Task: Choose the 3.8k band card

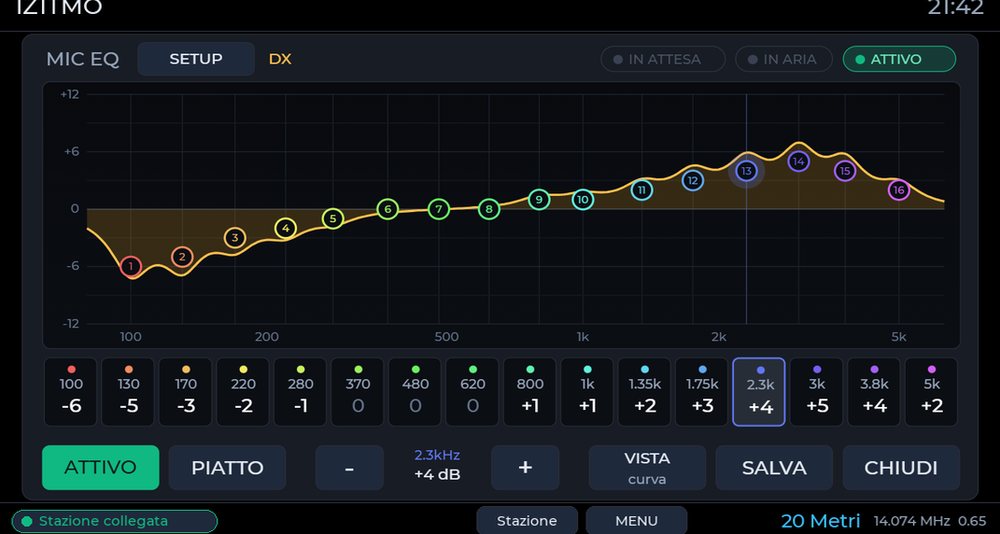Action: tap(874, 392)
